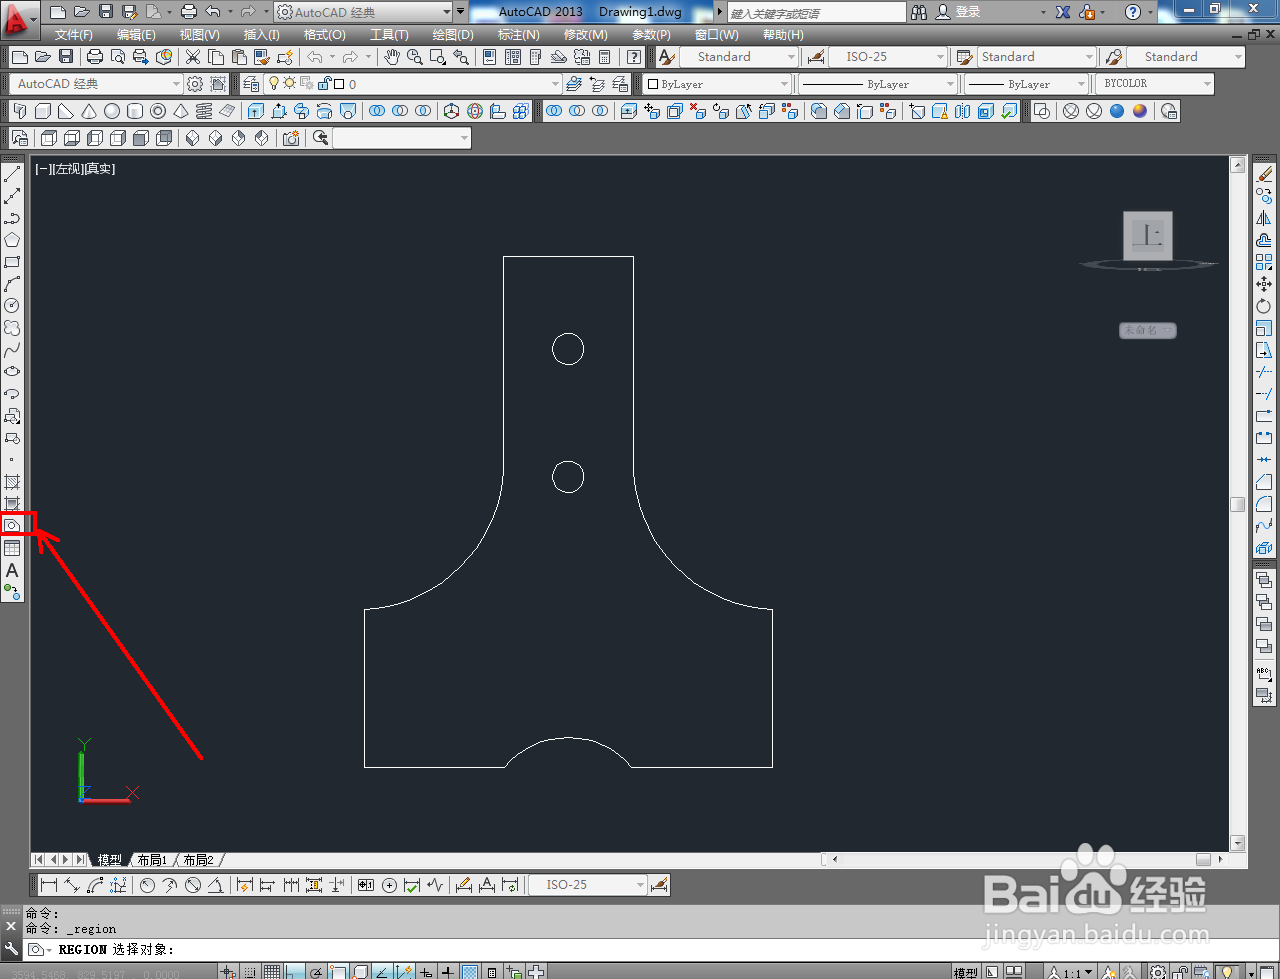Toggle layer 0 lock padlock icon
1280x979 pixels.
[324, 84]
